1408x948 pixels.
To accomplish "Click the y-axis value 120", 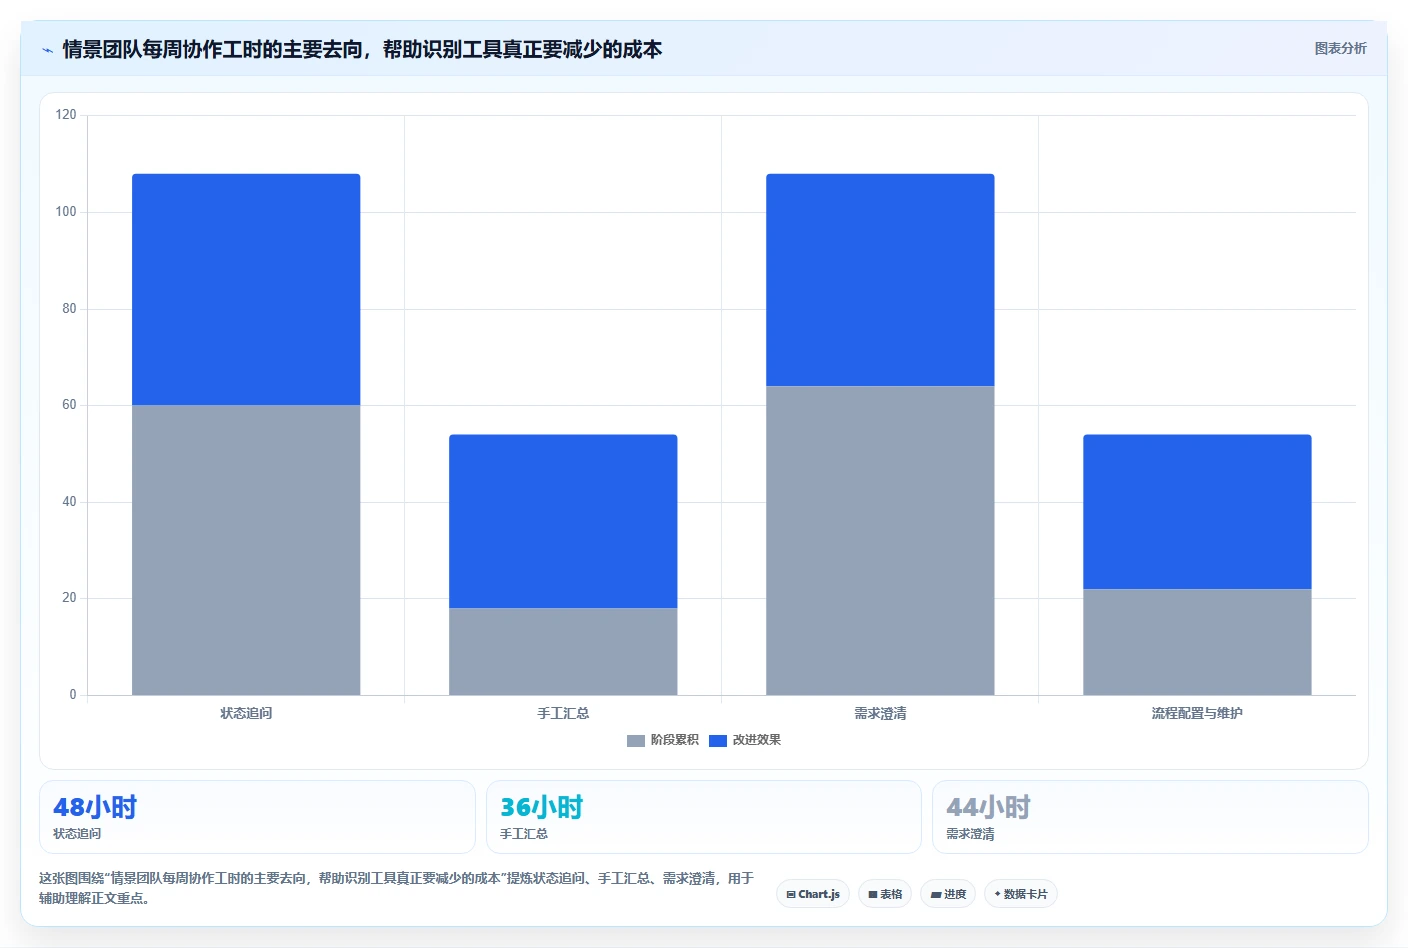I will [66, 115].
